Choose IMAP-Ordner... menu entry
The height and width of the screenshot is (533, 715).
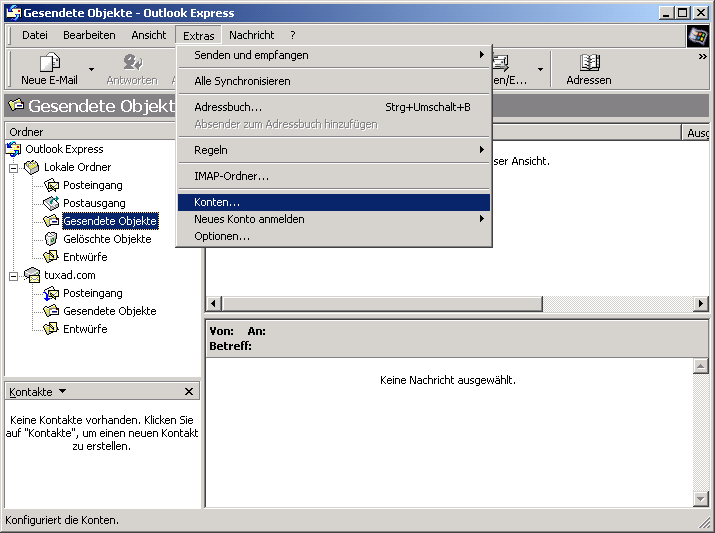[334, 176]
